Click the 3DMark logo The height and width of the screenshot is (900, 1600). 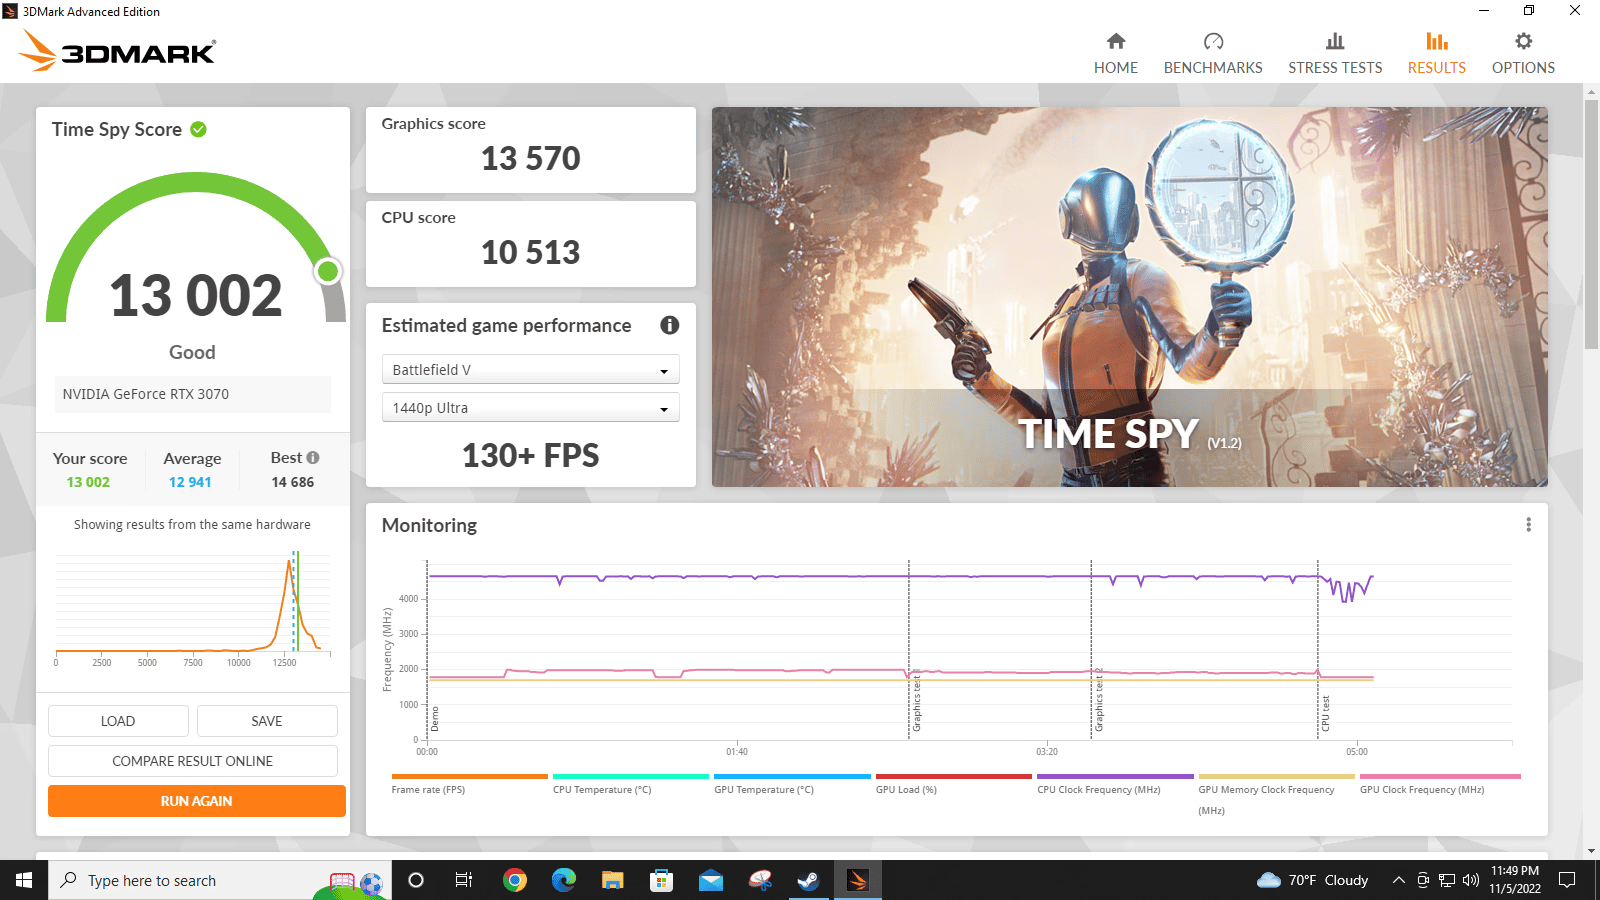click(118, 52)
